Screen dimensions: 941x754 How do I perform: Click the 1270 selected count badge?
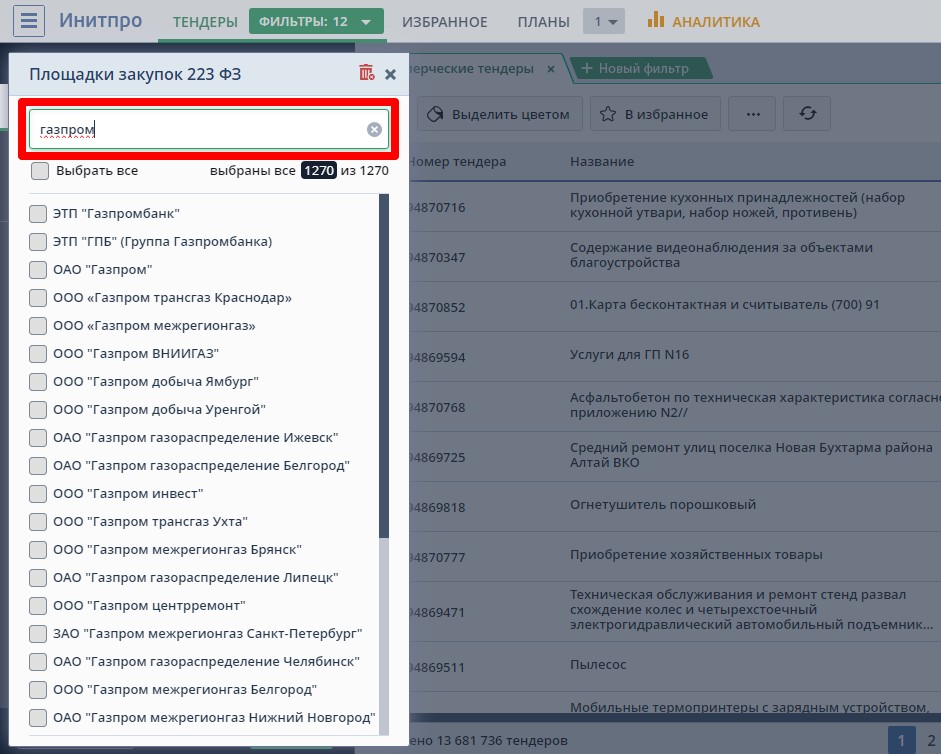coord(319,170)
